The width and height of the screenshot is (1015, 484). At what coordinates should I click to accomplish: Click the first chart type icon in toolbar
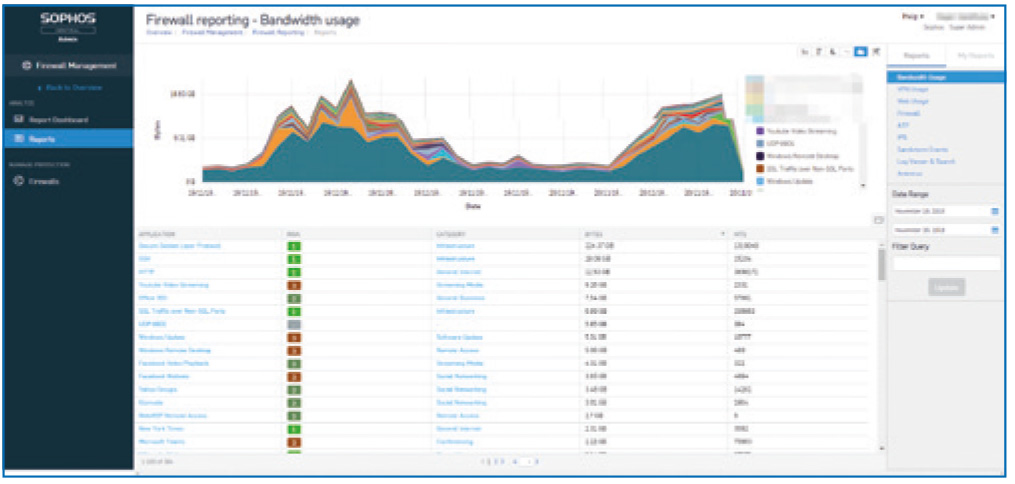tap(804, 51)
